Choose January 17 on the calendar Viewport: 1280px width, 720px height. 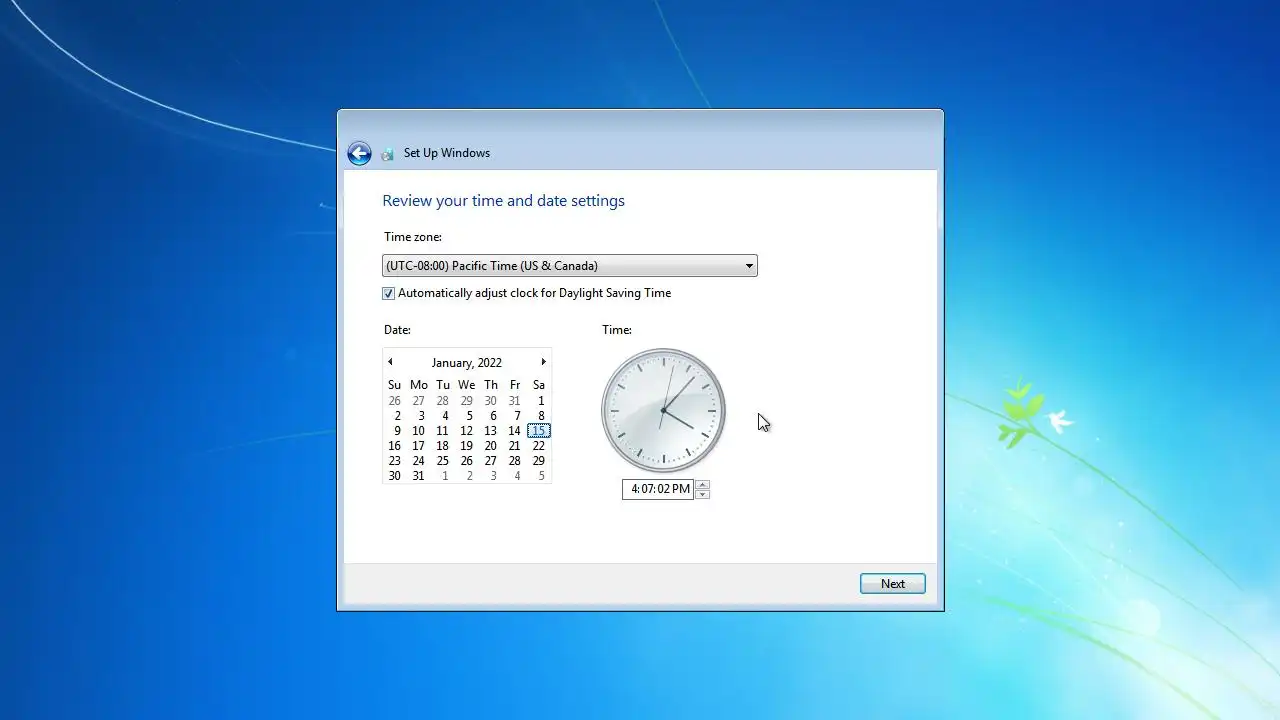click(x=419, y=446)
